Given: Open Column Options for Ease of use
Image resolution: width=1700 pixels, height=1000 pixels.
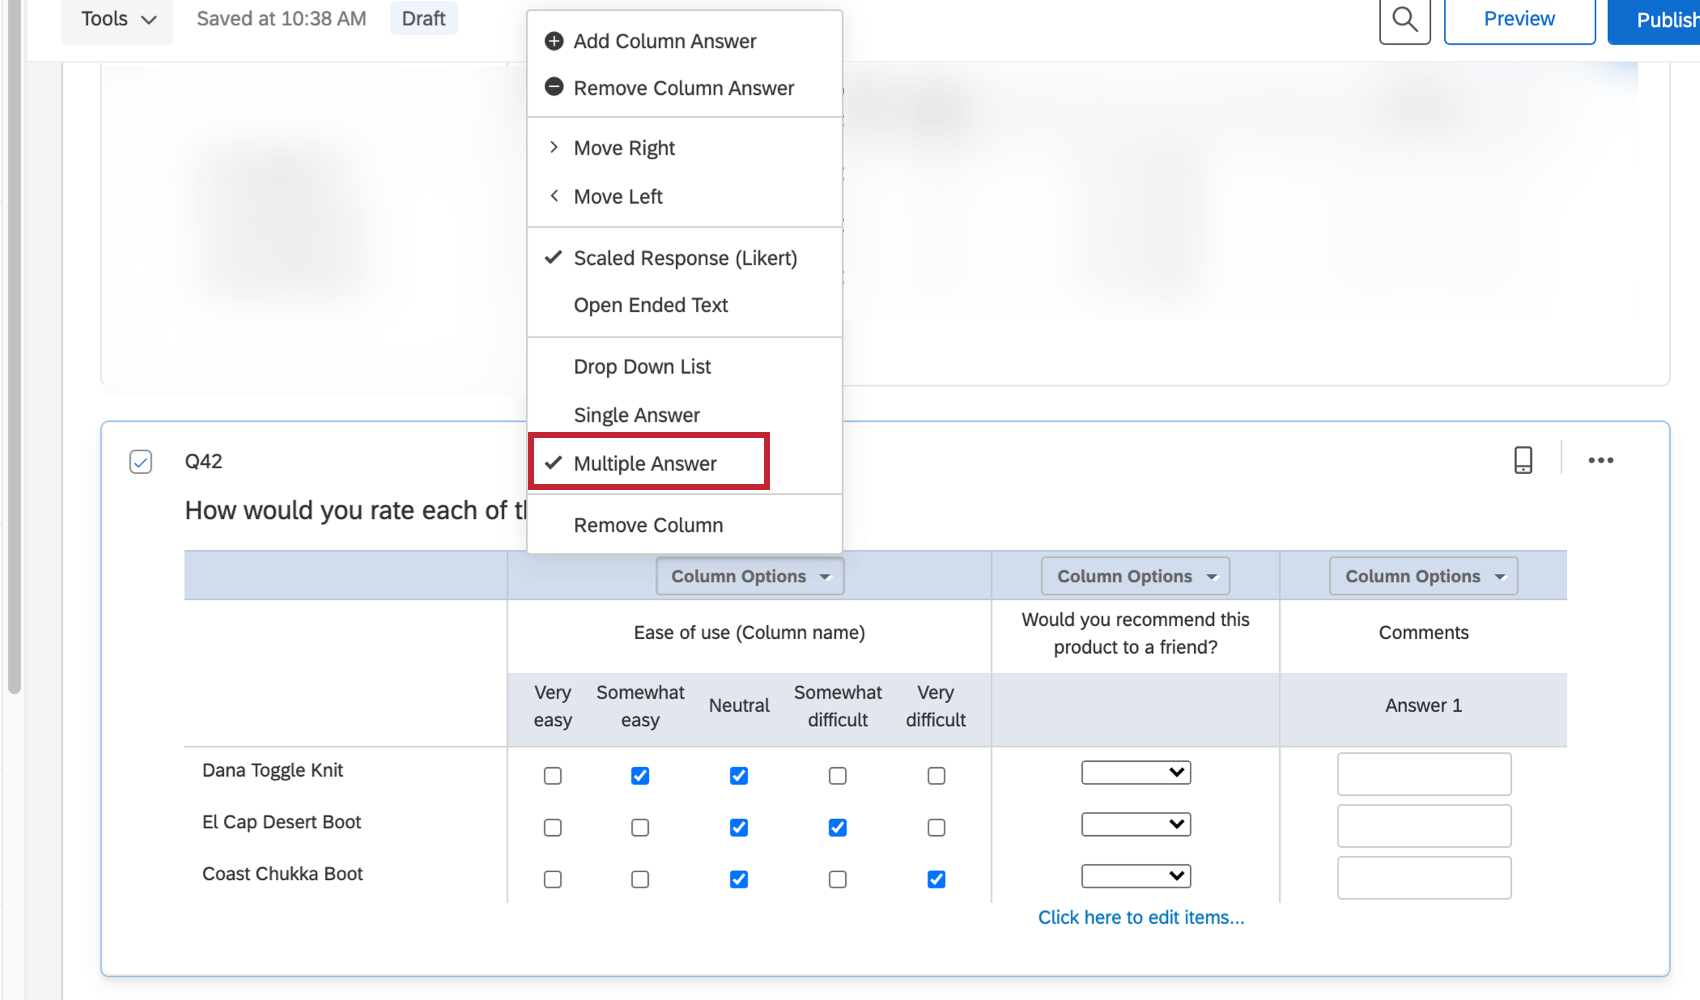Looking at the screenshot, I should [x=749, y=575].
